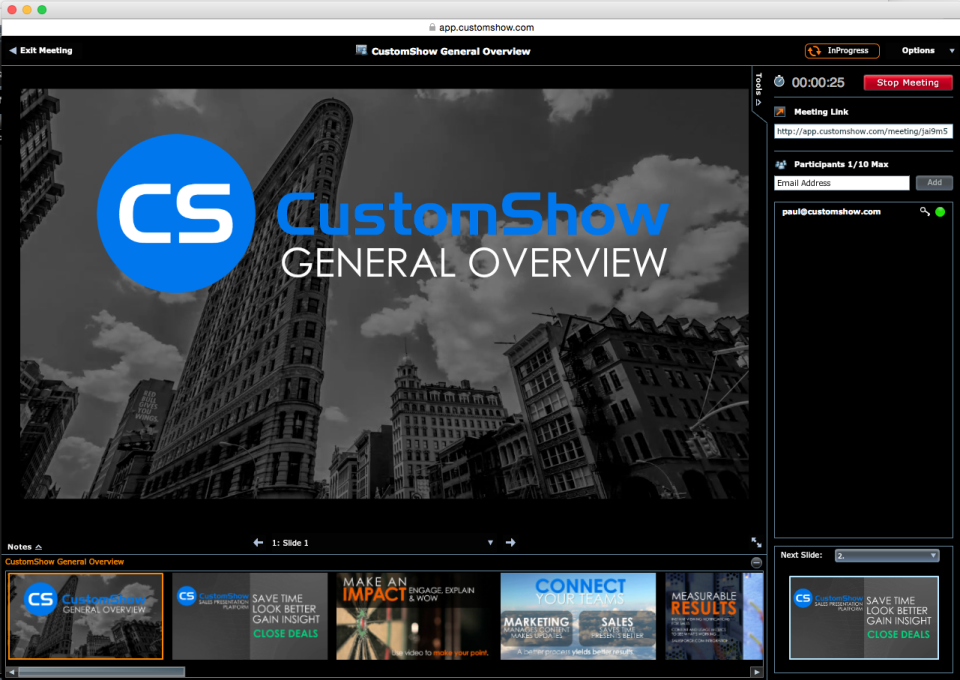Viewport: 960px width, 680px height.
Task: Go to previous slide with left arrow
Action: pyautogui.click(x=258, y=542)
